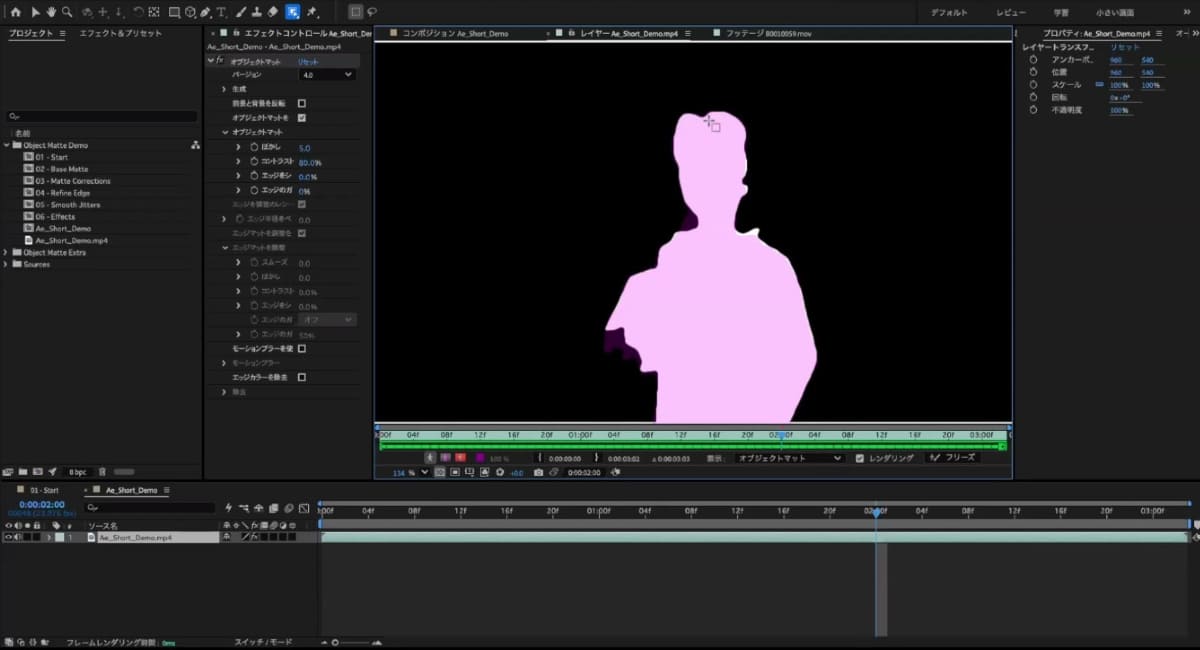The image size is (1200, 650).
Task: Click the project flowchart icon beside Object Matte Demo
Action: point(195,145)
